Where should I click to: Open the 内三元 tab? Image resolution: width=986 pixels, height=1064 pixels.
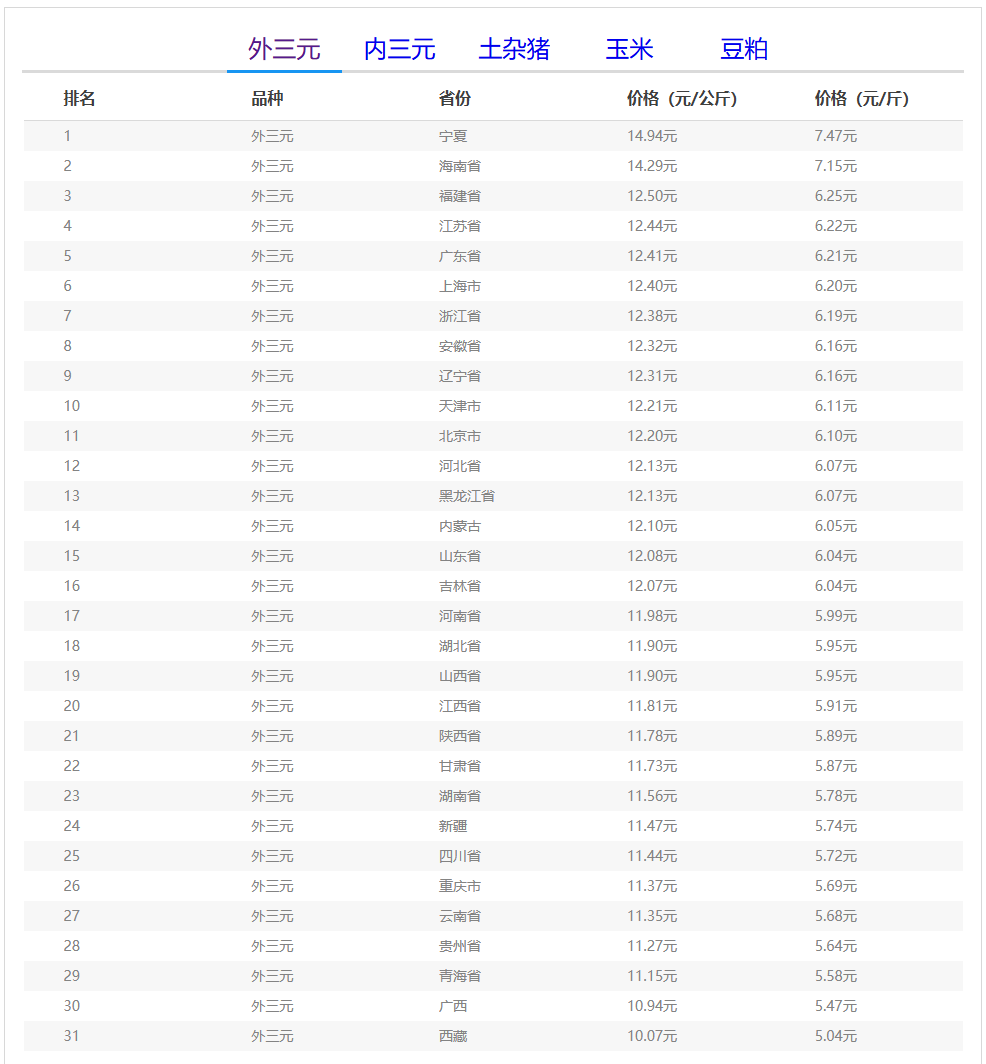coord(399,49)
